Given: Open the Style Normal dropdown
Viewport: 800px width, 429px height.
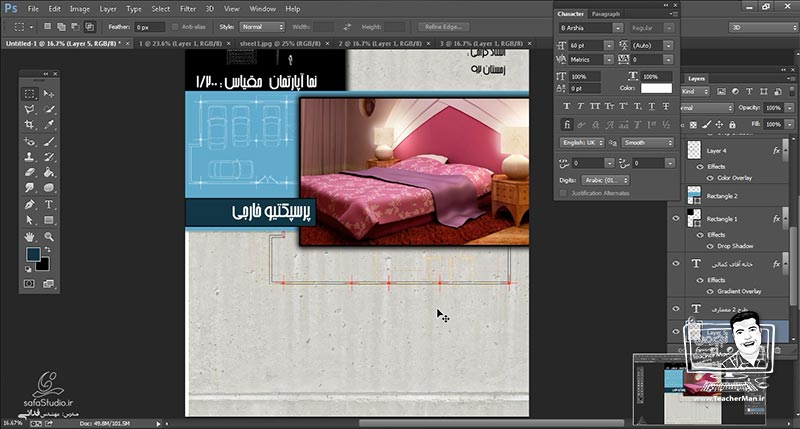Looking at the screenshot, I should pyautogui.click(x=262, y=27).
